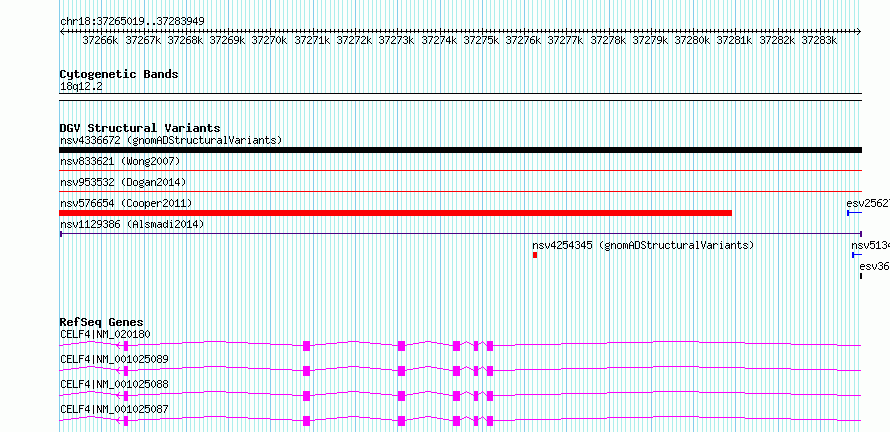Open the nsv833621 (Wong2007) variant label
The image size is (890, 432).
coord(120,162)
